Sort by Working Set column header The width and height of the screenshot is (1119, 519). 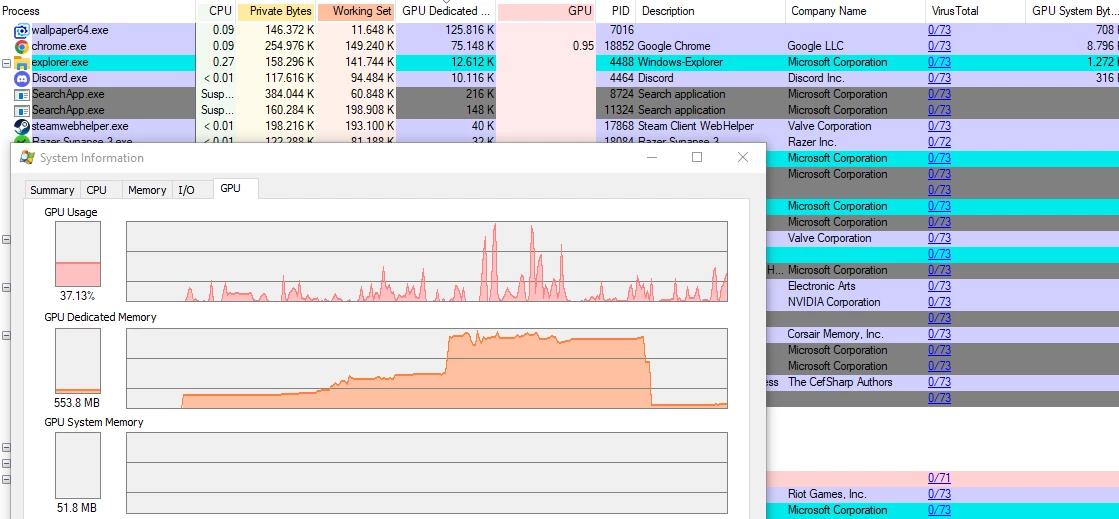pyautogui.click(x=356, y=11)
